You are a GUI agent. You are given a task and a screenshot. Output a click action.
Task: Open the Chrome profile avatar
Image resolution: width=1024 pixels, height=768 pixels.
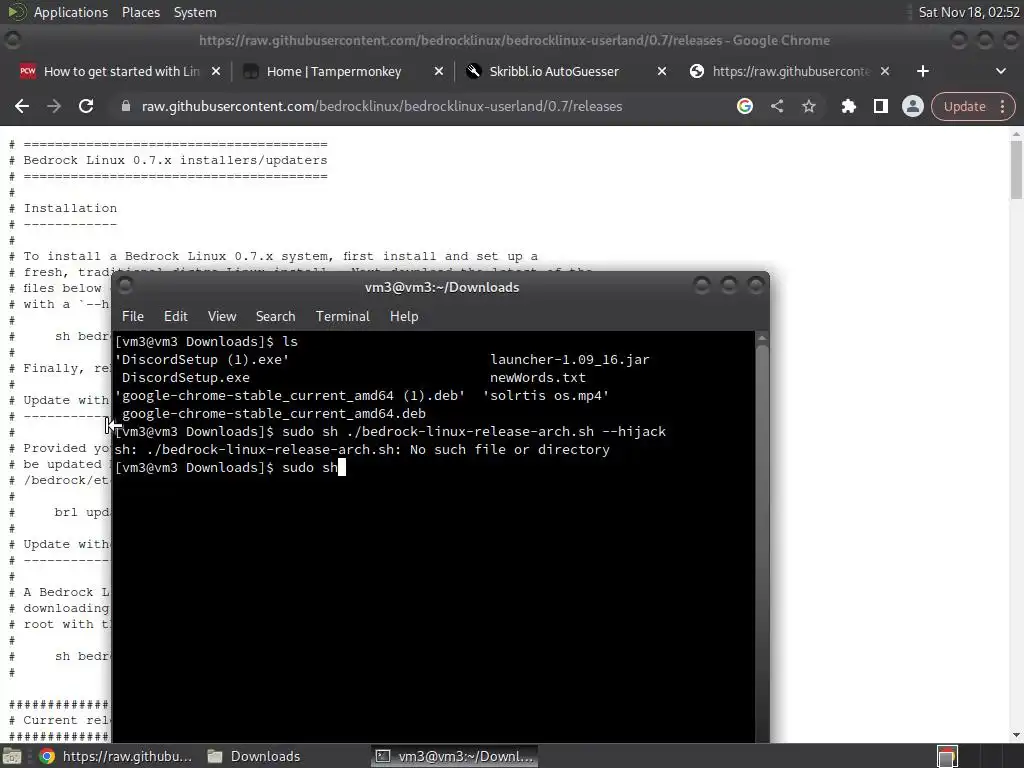[912, 106]
